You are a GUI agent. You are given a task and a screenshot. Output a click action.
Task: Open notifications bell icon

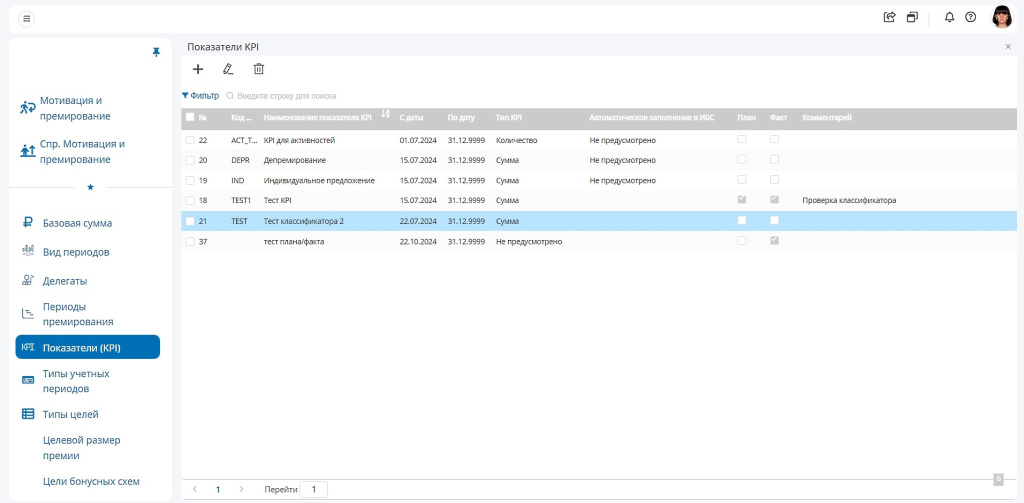pos(949,17)
